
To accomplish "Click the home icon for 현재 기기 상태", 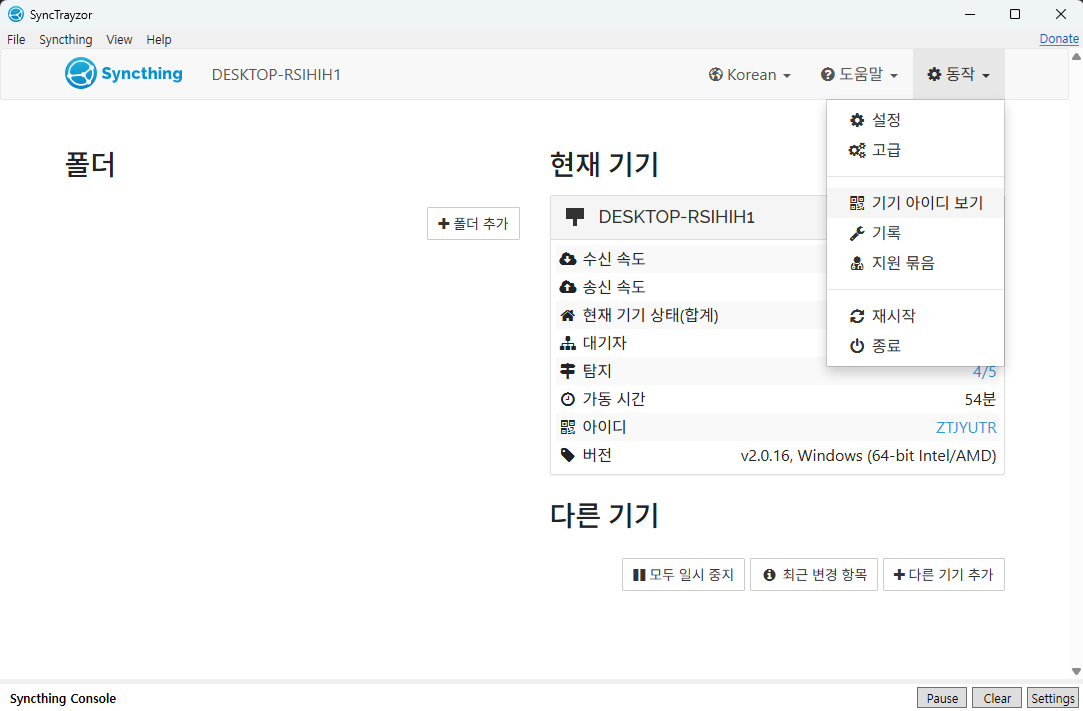I will click(x=568, y=316).
